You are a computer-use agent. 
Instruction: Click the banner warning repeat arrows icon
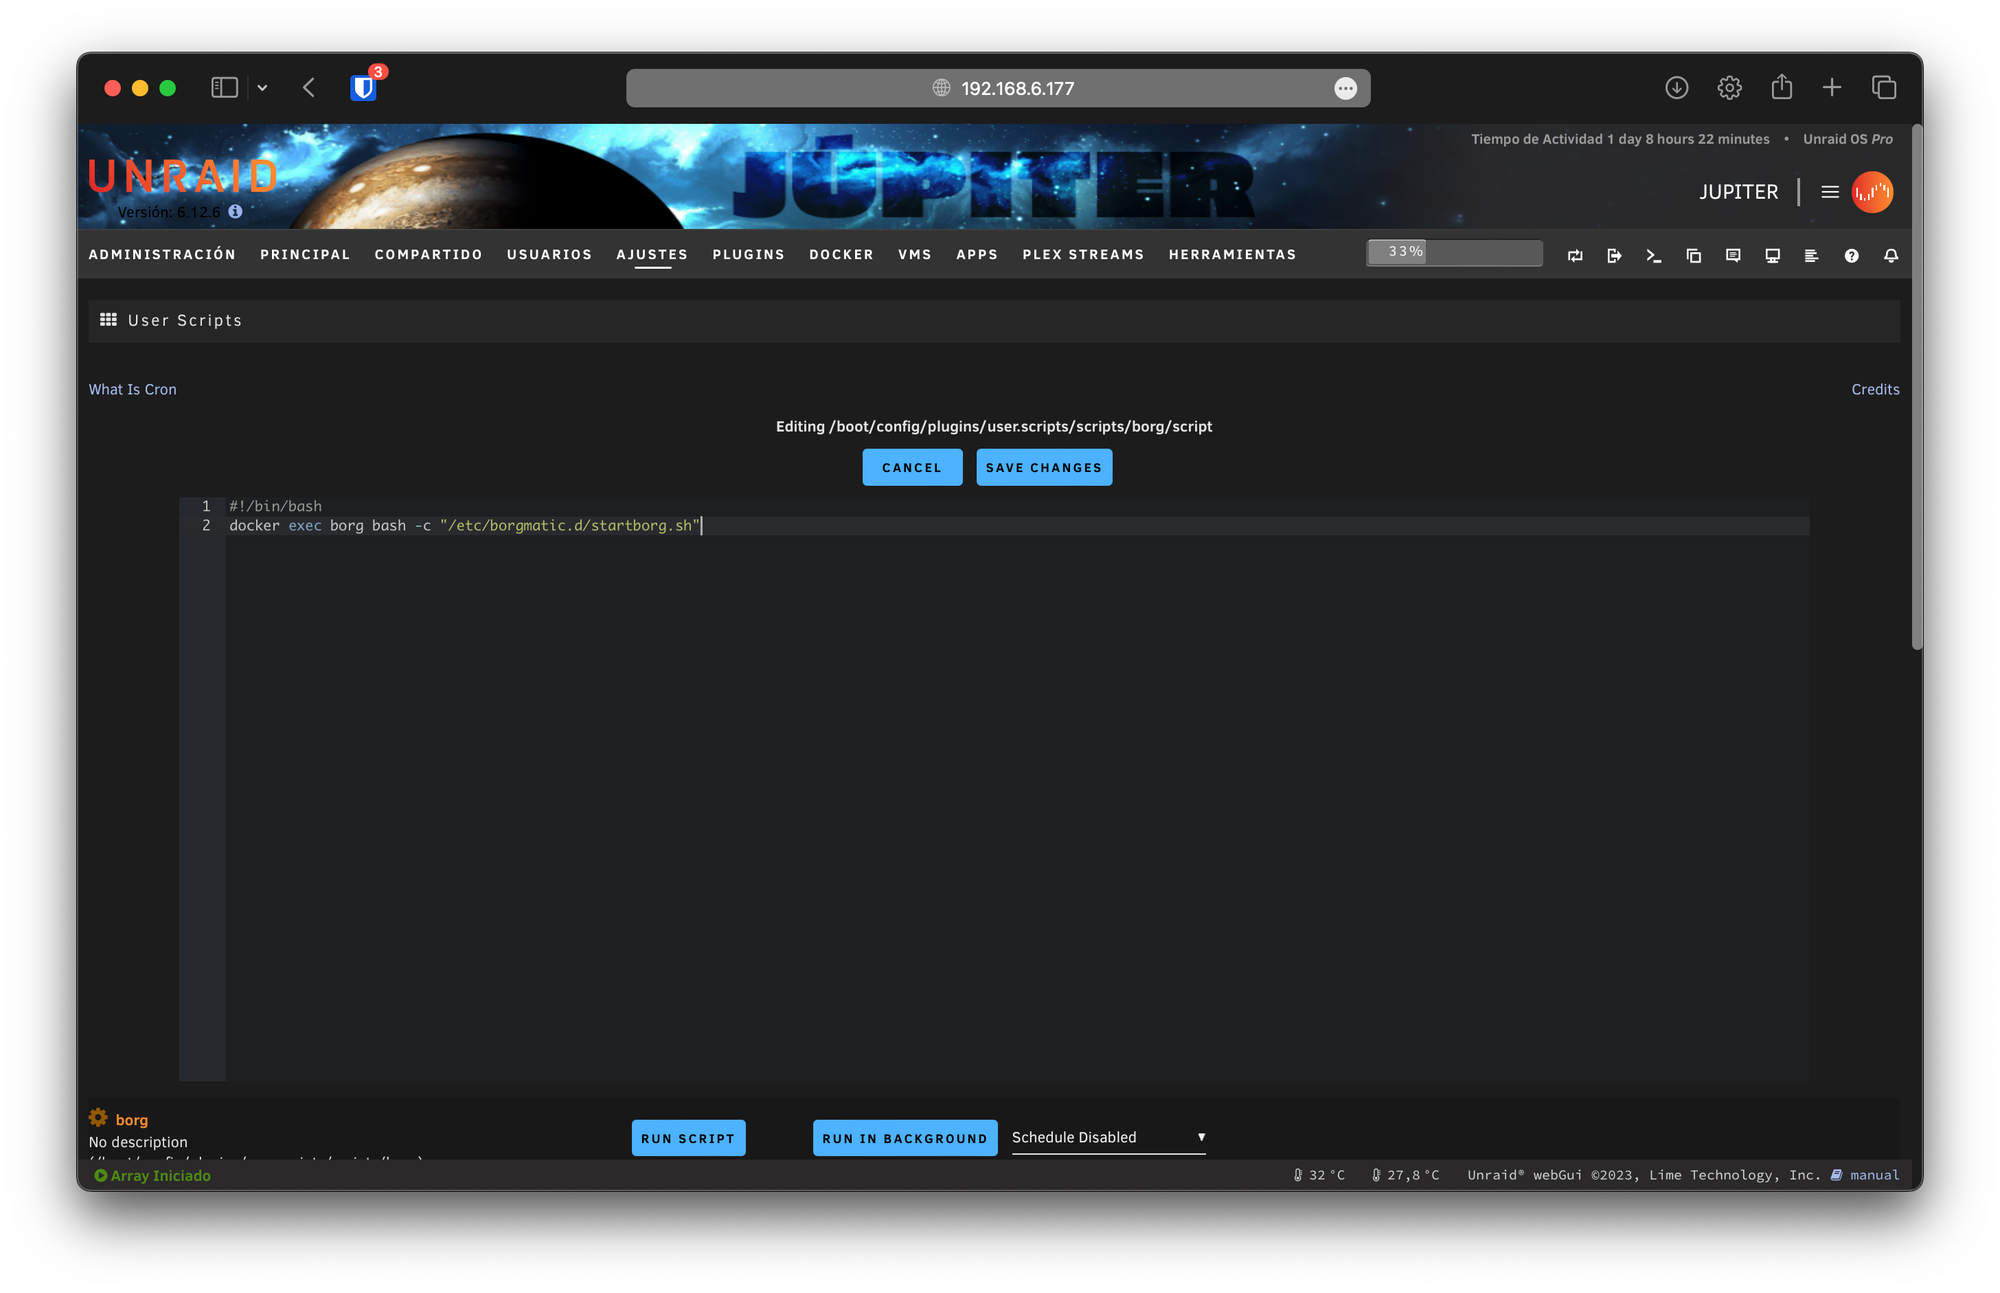[1575, 256]
